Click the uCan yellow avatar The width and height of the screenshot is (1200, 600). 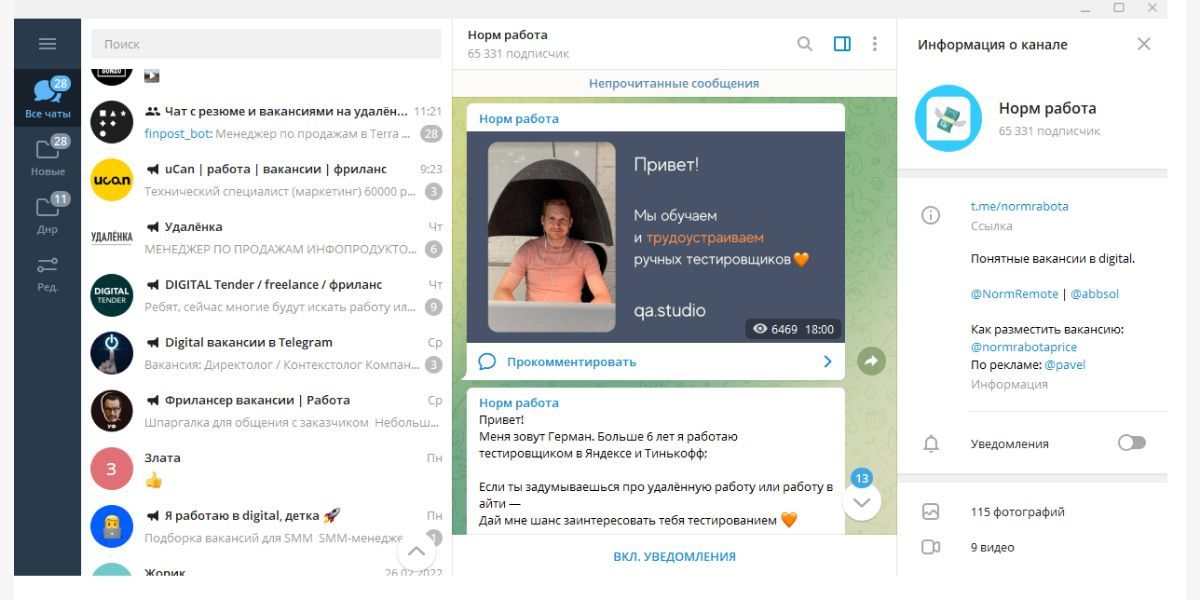point(112,180)
